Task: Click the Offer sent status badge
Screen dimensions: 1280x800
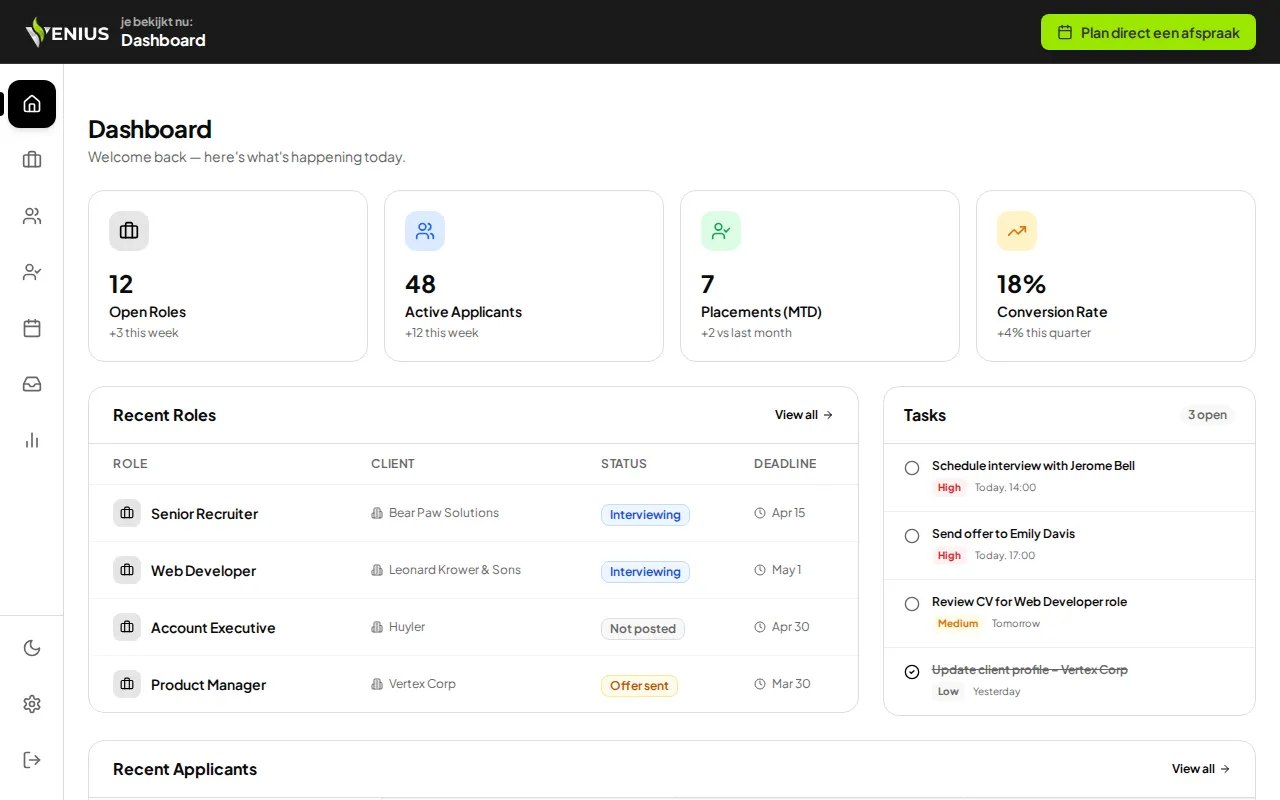Action: pos(639,686)
